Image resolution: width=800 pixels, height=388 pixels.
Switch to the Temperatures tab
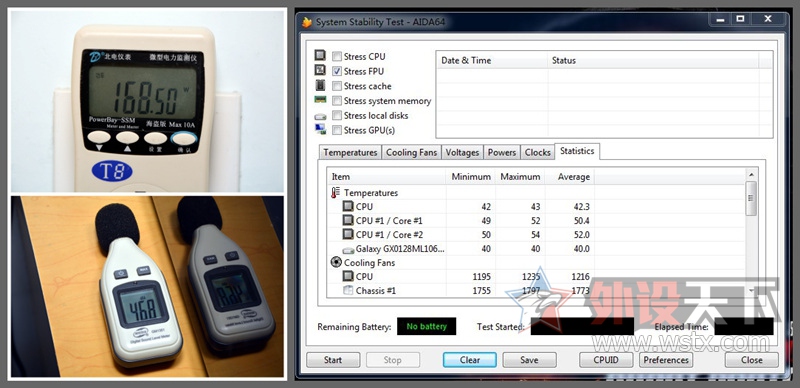351,152
